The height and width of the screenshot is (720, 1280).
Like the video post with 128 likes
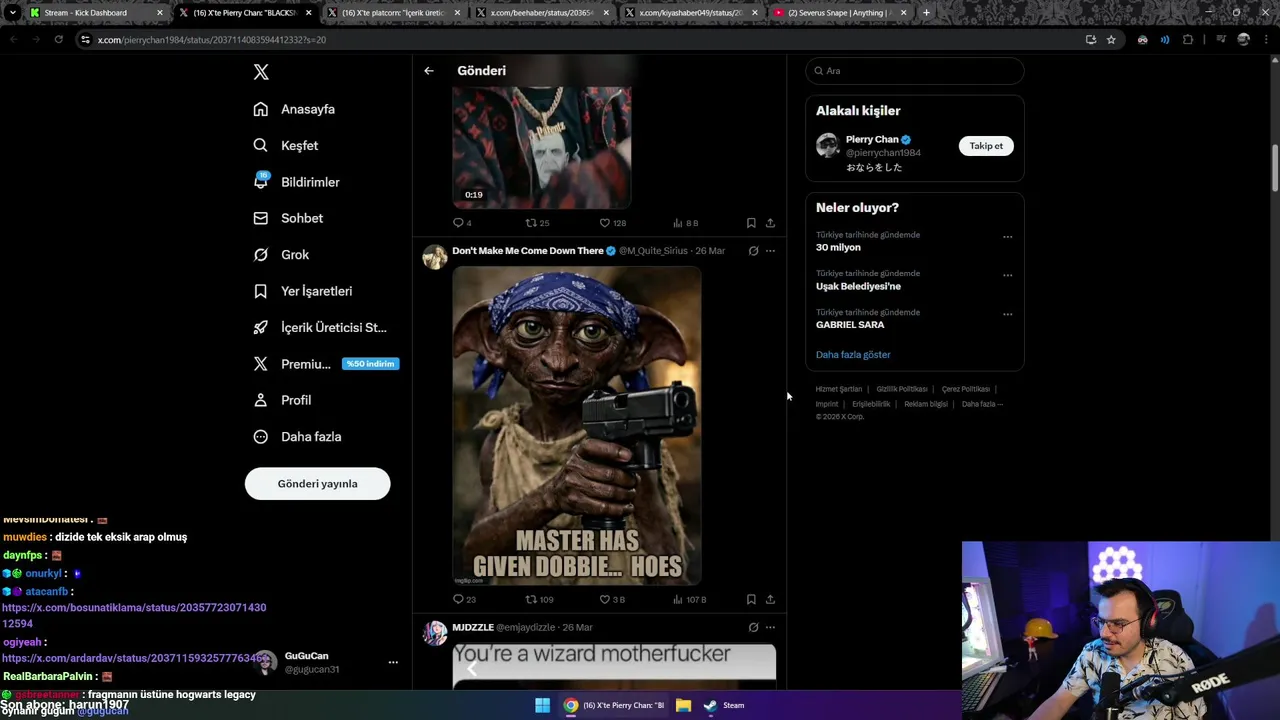[x=612, y=223]
